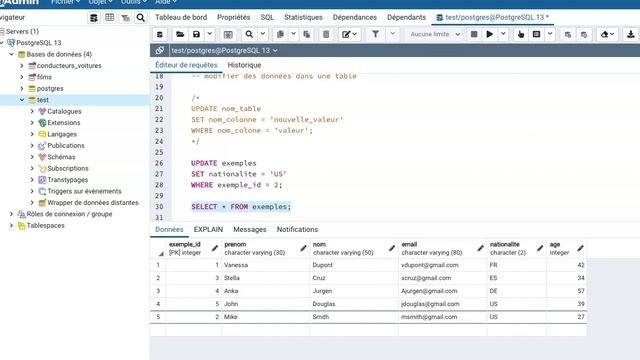Expand the Schémas node
Image resolution: width=640 pixels, height=360 pixels.
point(32,157)
